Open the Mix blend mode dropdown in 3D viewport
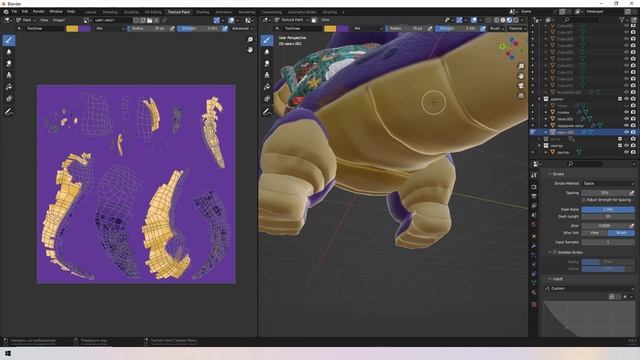This screenshot has width=640, height=360. 368,29
